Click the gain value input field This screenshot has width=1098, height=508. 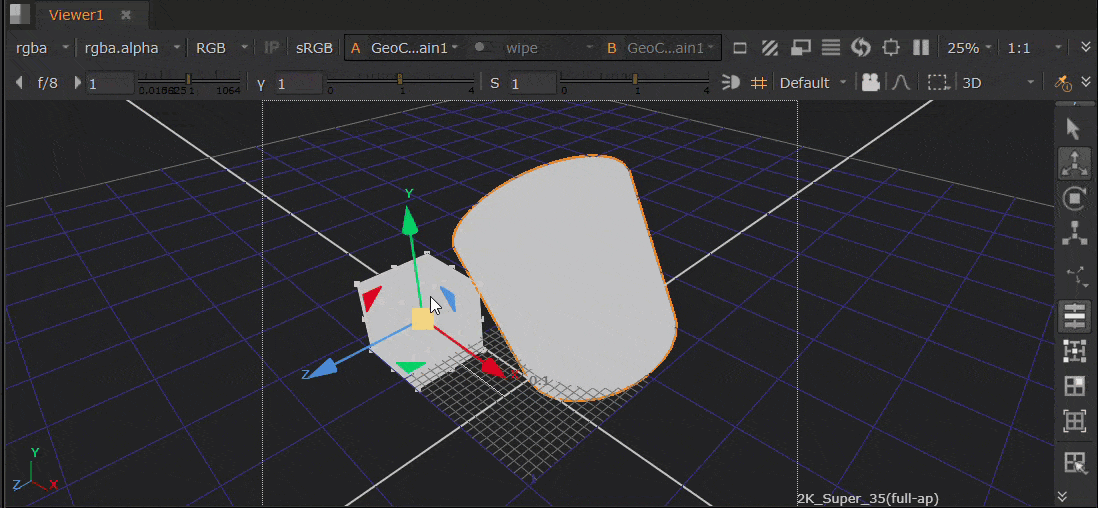coord(109,83)
